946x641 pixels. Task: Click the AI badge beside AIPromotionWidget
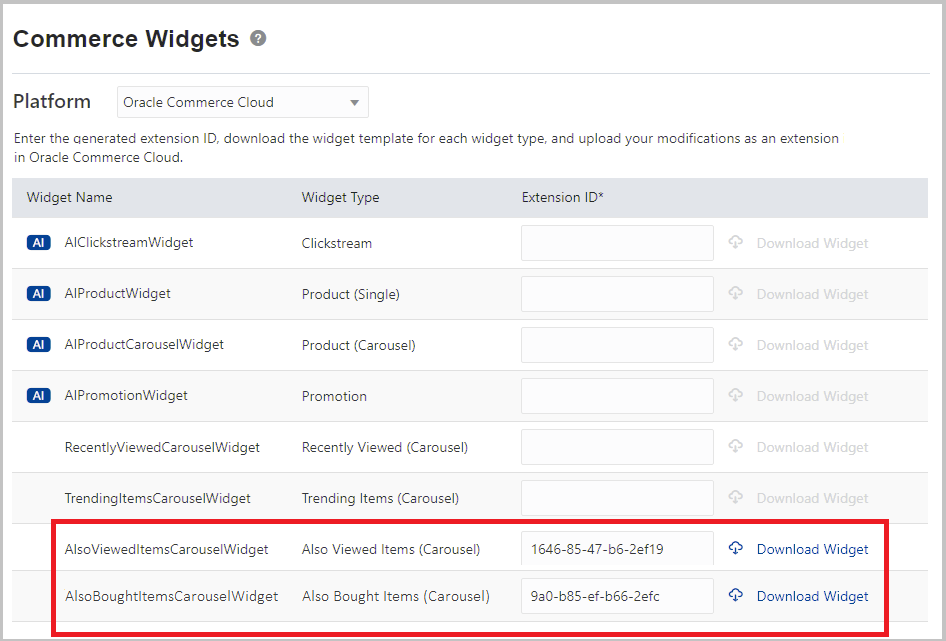coord(39,396)
